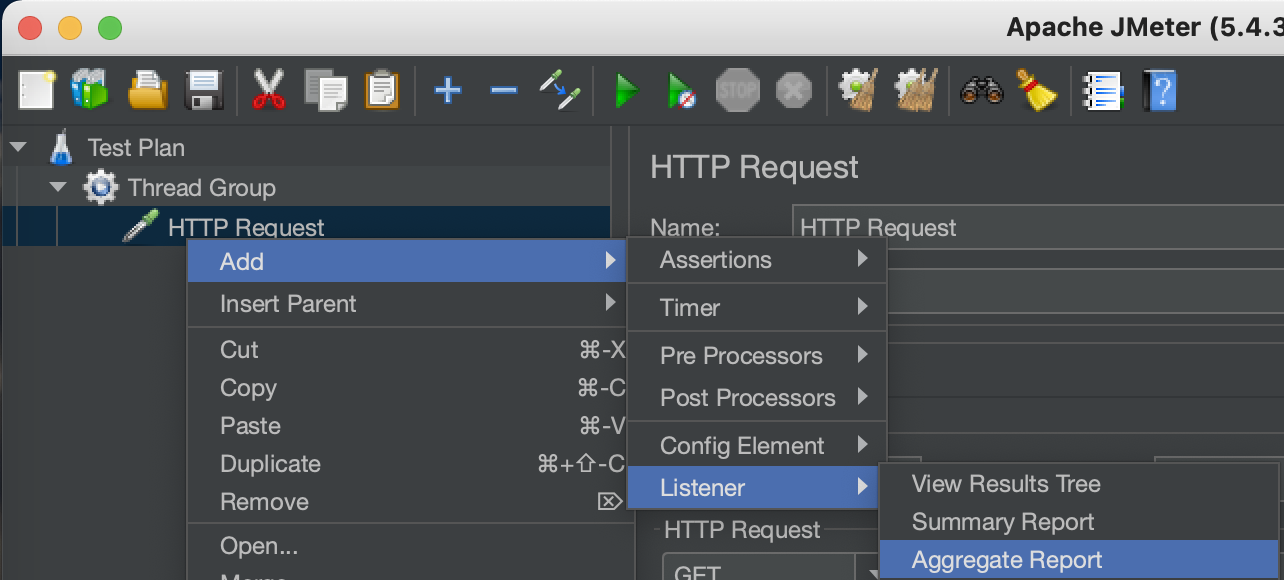The image size is (1284, 580).
Task: Click the Reset Search broom icon
Action: tap(1037, 90)
